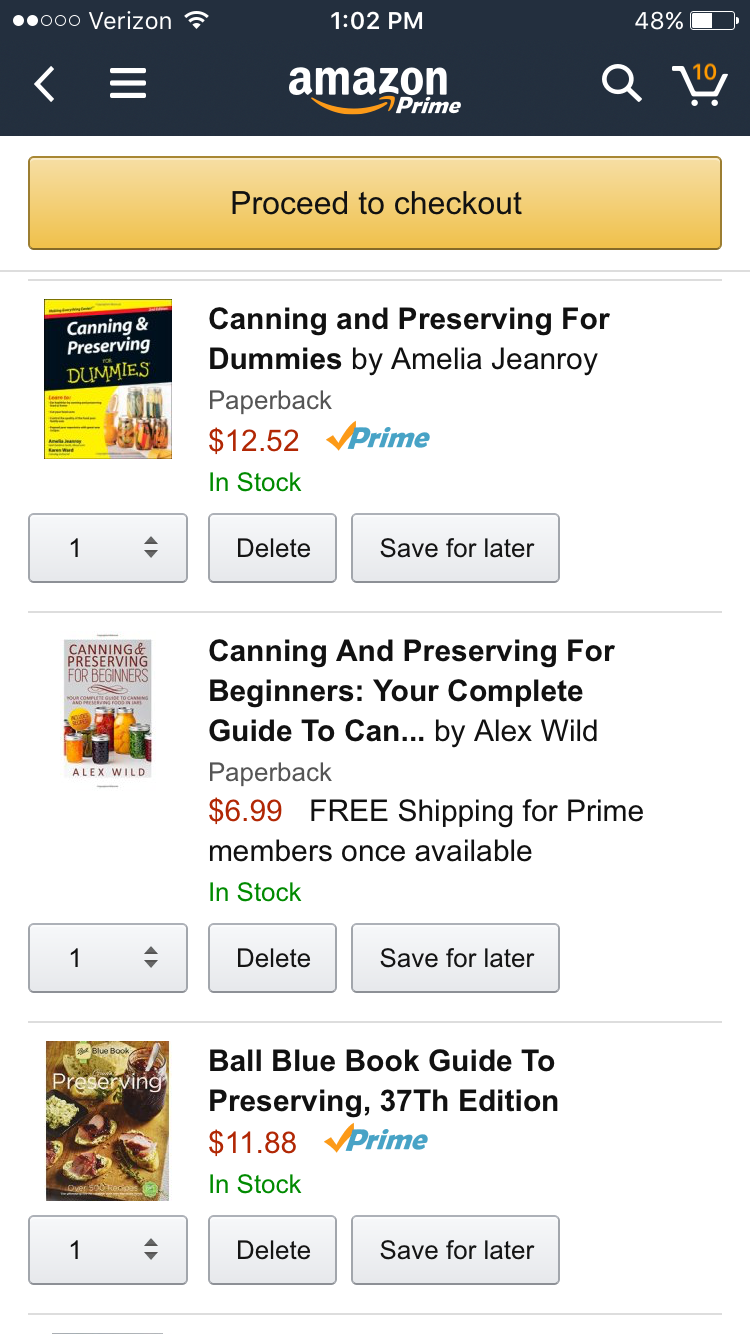This screenshot has width=750, height=1334.
Task: Open quantity dropdown for Dummies book
Action: click(x=108, y=548)
